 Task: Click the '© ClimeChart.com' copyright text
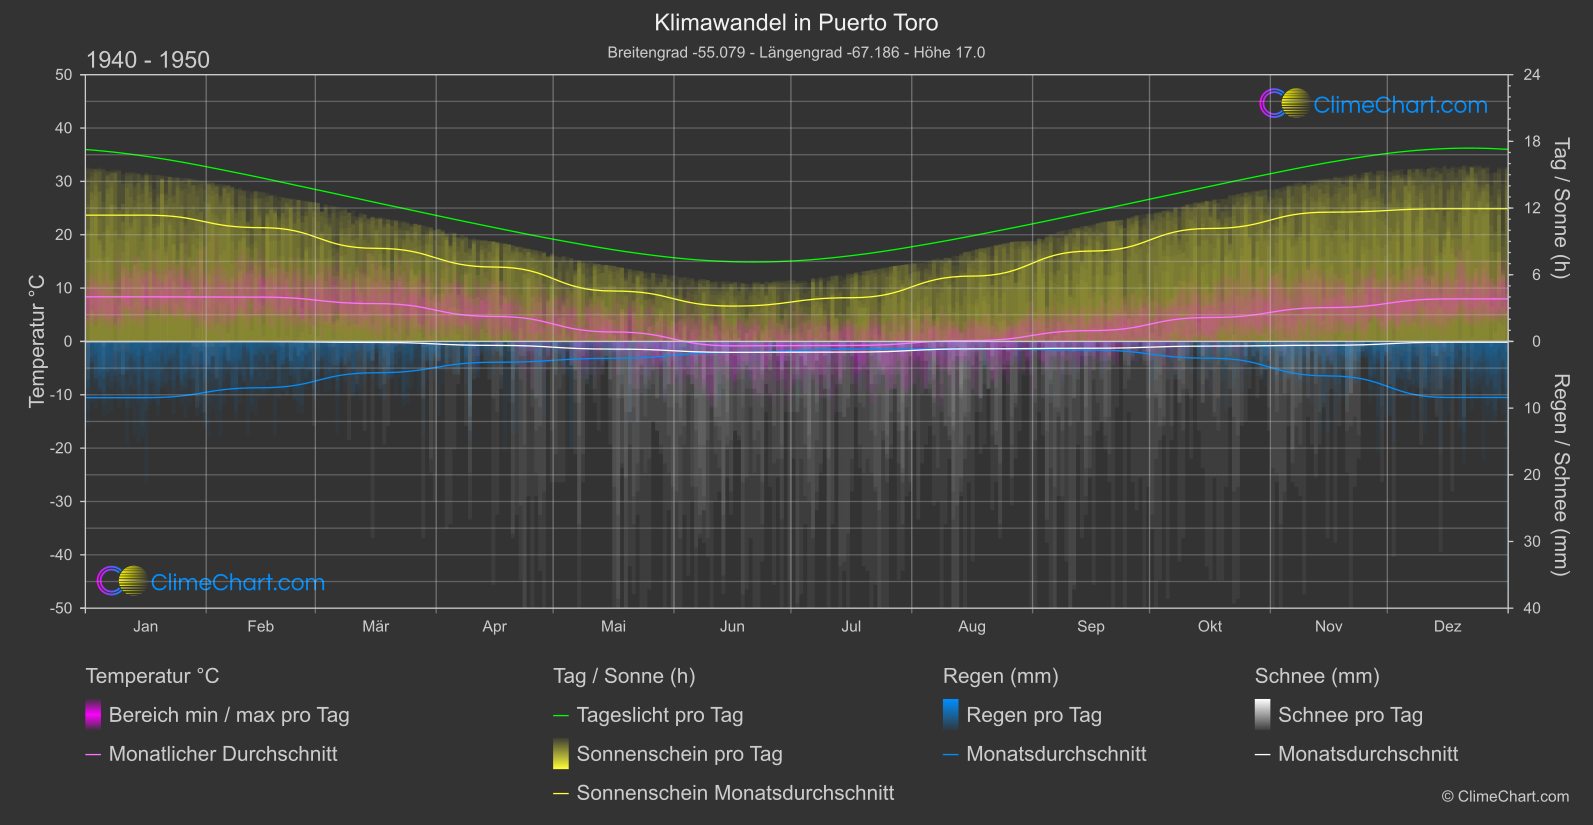click(1505, 796)
